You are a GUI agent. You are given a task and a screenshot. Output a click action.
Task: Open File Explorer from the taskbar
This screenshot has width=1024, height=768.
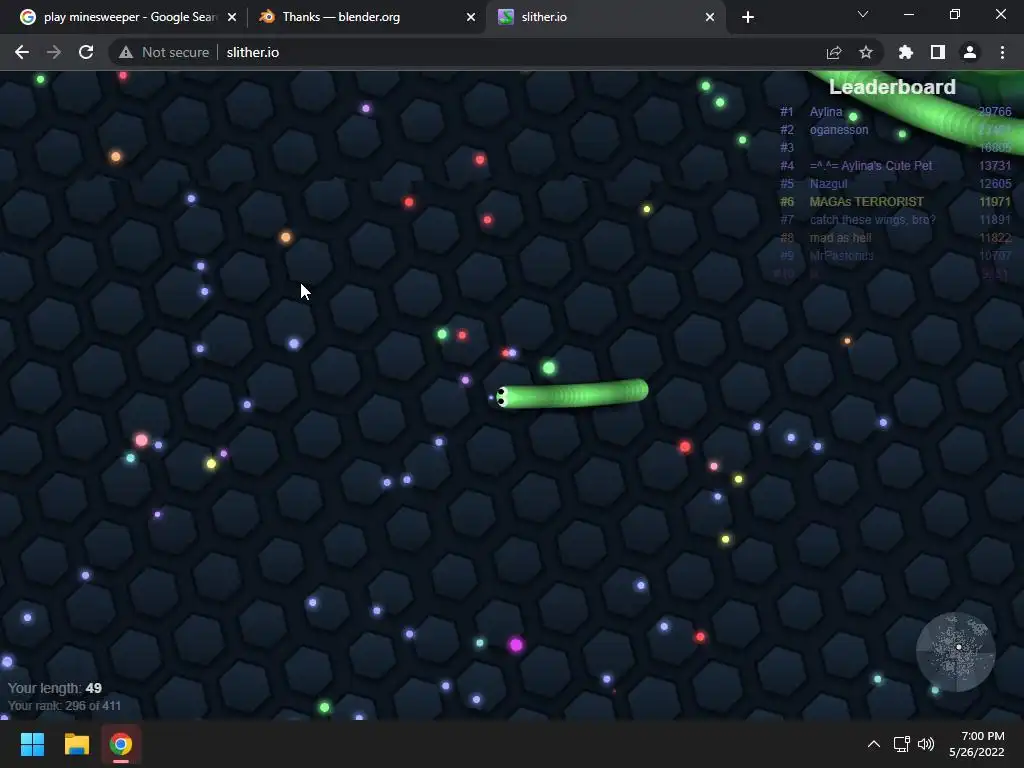point(76,744)
